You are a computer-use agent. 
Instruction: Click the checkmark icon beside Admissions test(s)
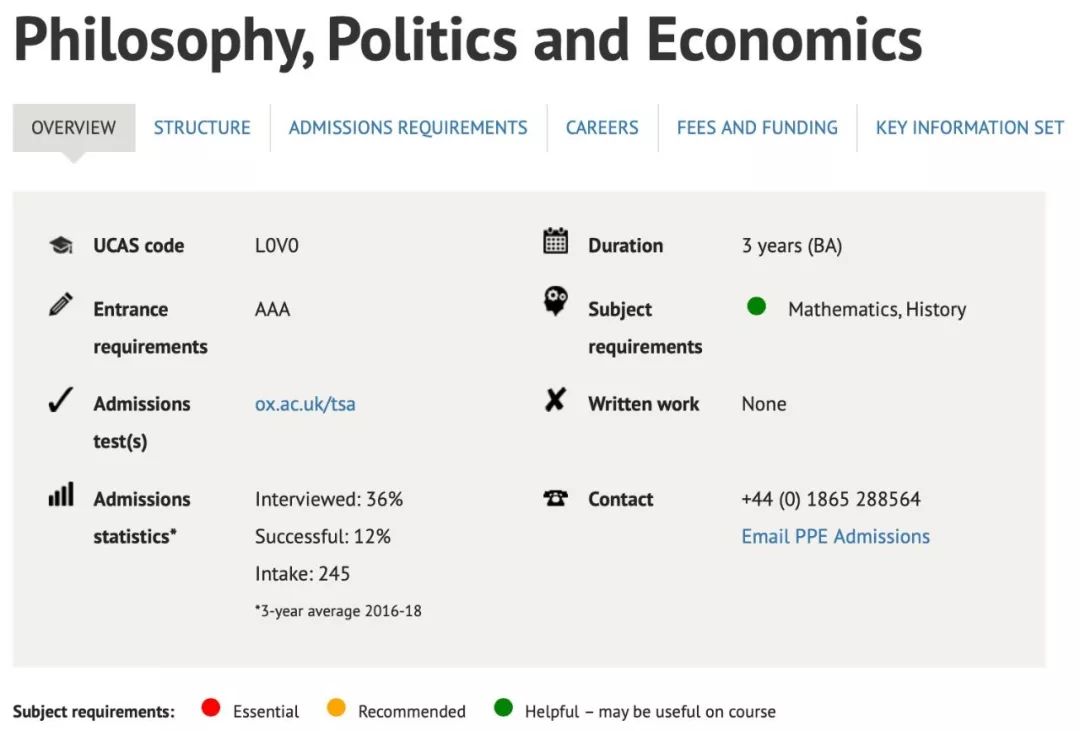point(61,401)
